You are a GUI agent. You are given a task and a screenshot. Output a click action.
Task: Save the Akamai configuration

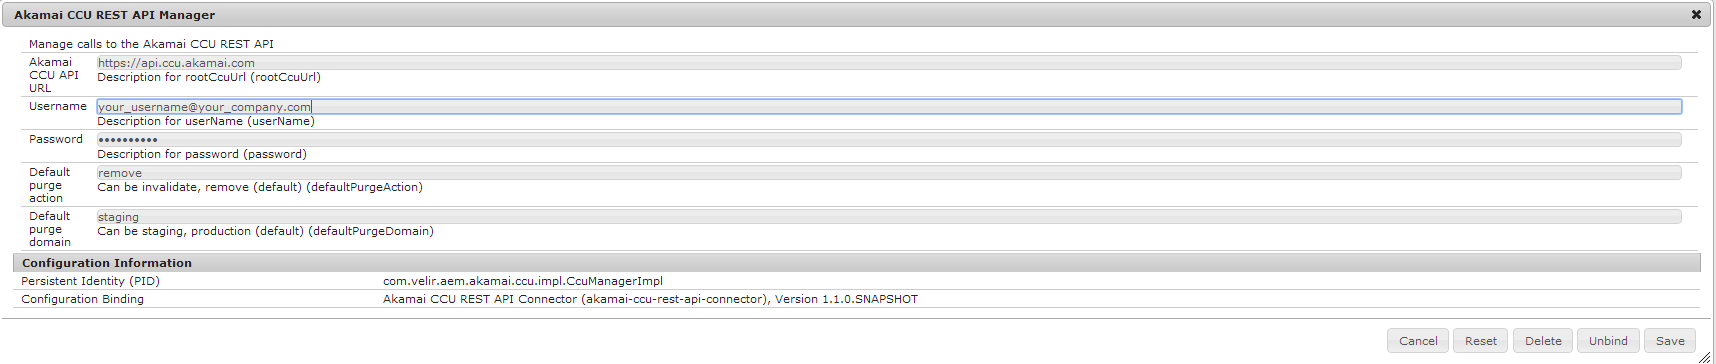coord(1670,341)
